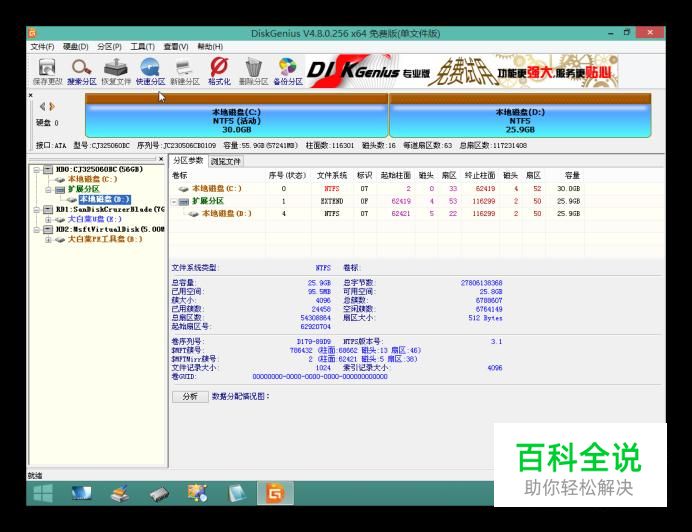Click 本地磁盘(D:) row in partition table
This screenshot has height=532, width=692.
coord(380,214)
